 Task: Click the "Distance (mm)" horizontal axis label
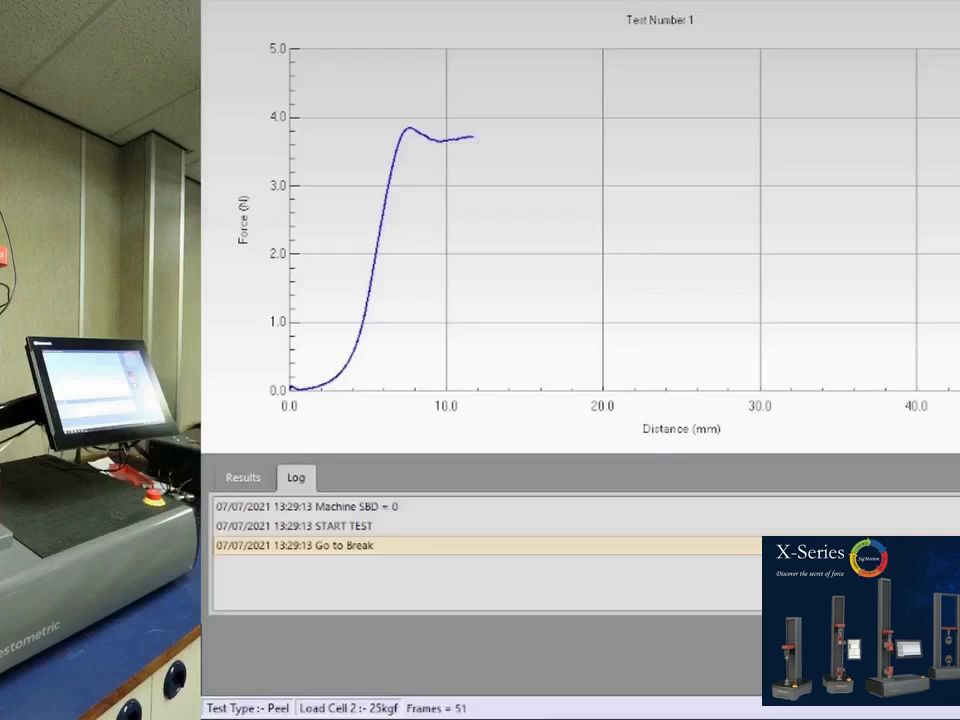(681, 429)
